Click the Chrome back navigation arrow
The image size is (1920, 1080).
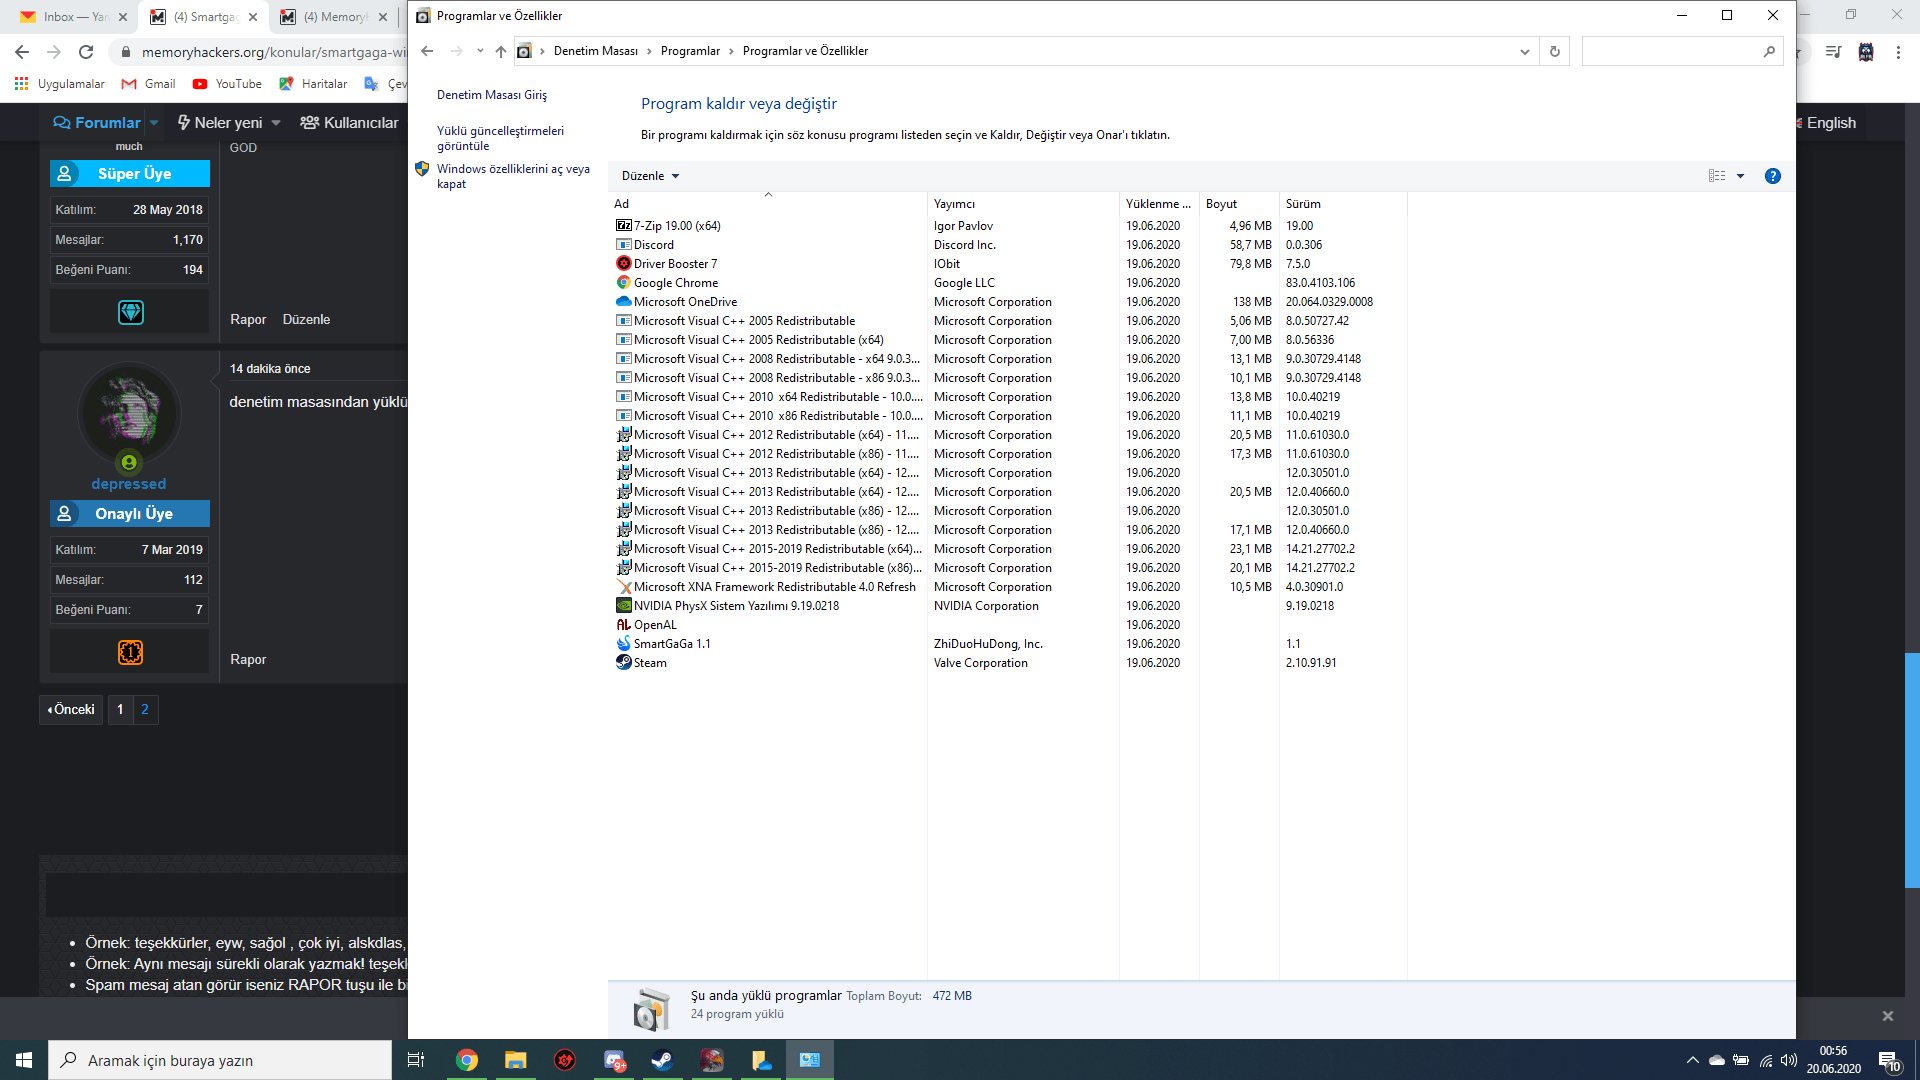[22, 52]
